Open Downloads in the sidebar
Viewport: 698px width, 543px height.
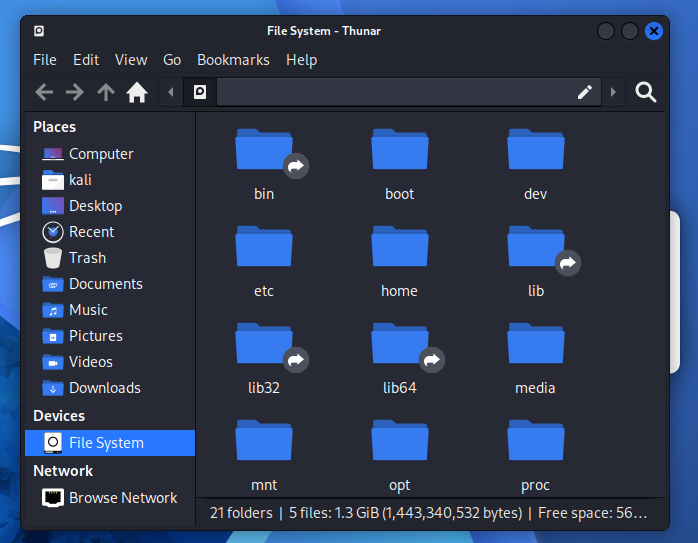(x=110, y=388)
